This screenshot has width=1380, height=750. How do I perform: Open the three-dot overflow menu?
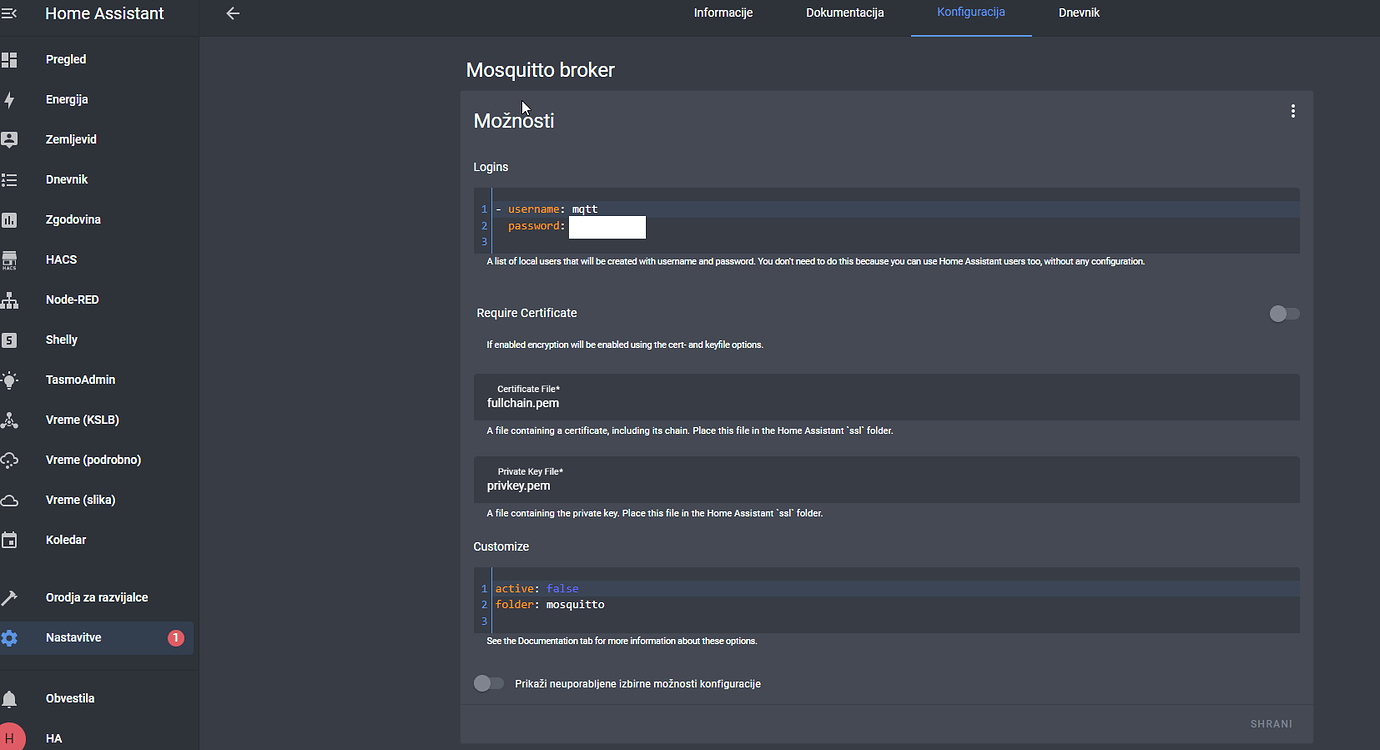1293,111
